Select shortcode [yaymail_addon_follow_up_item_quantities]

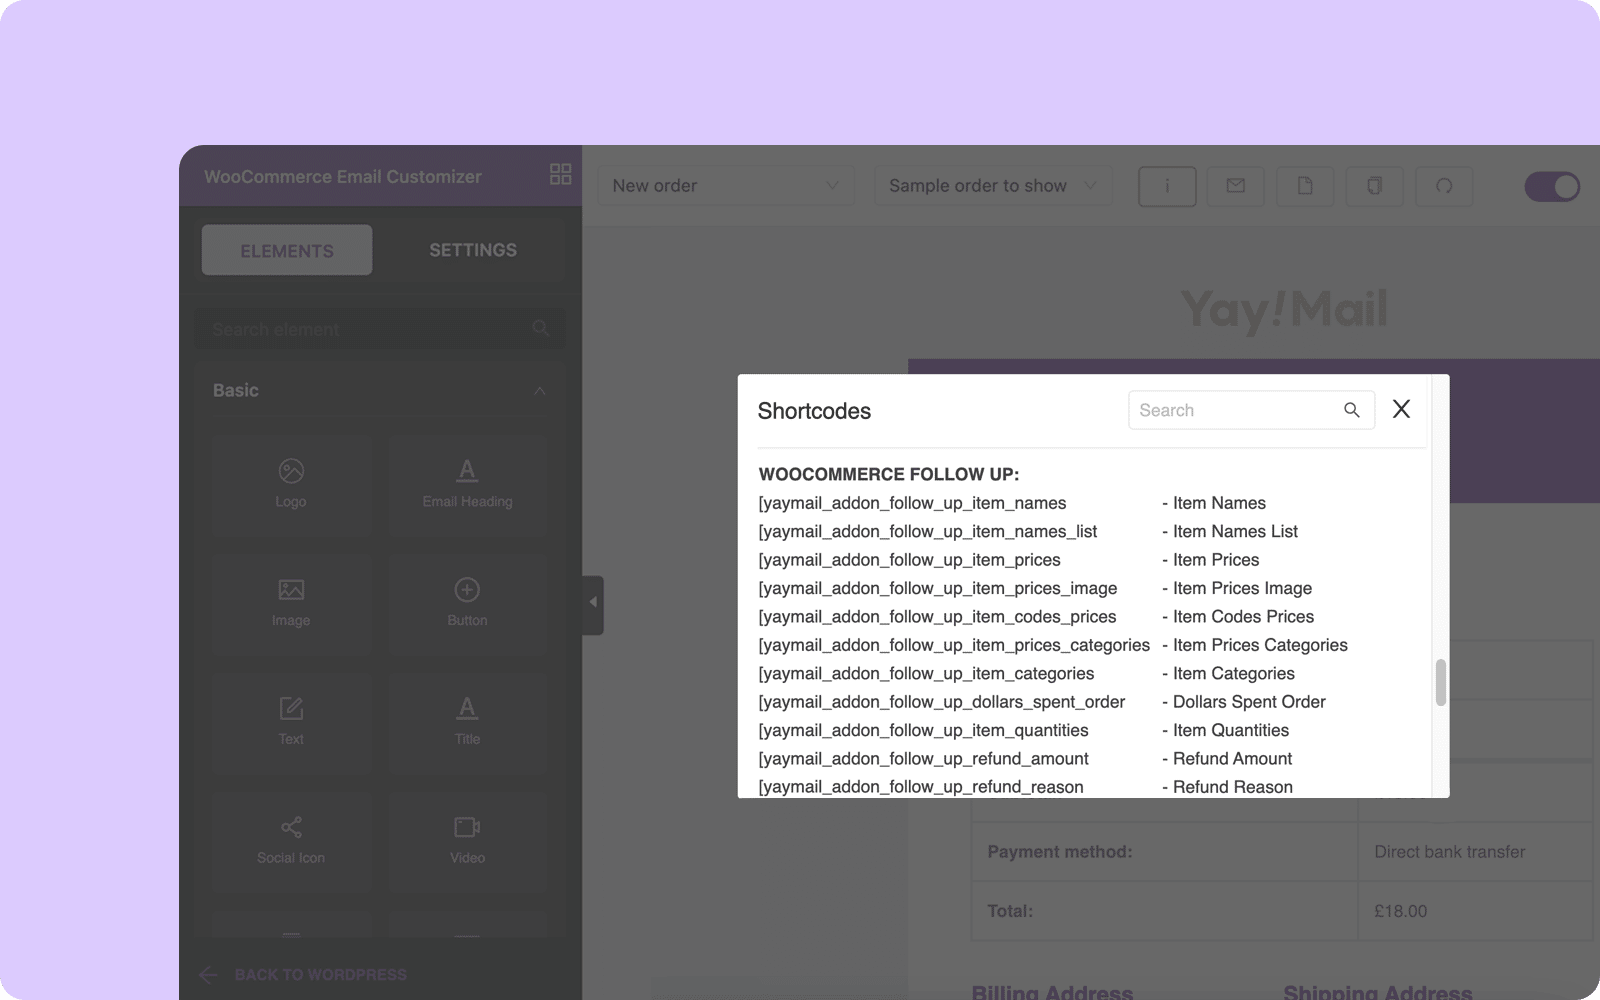click(x=923, y=730)
